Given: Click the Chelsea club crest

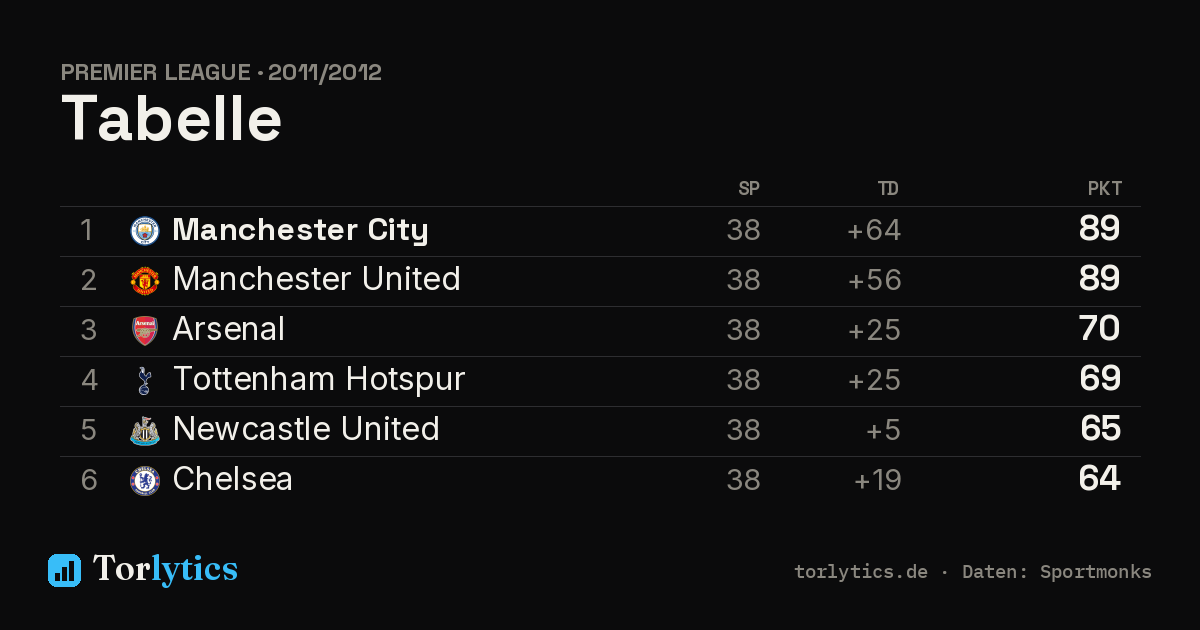Looking at the screenshot, I should (145, 481).
